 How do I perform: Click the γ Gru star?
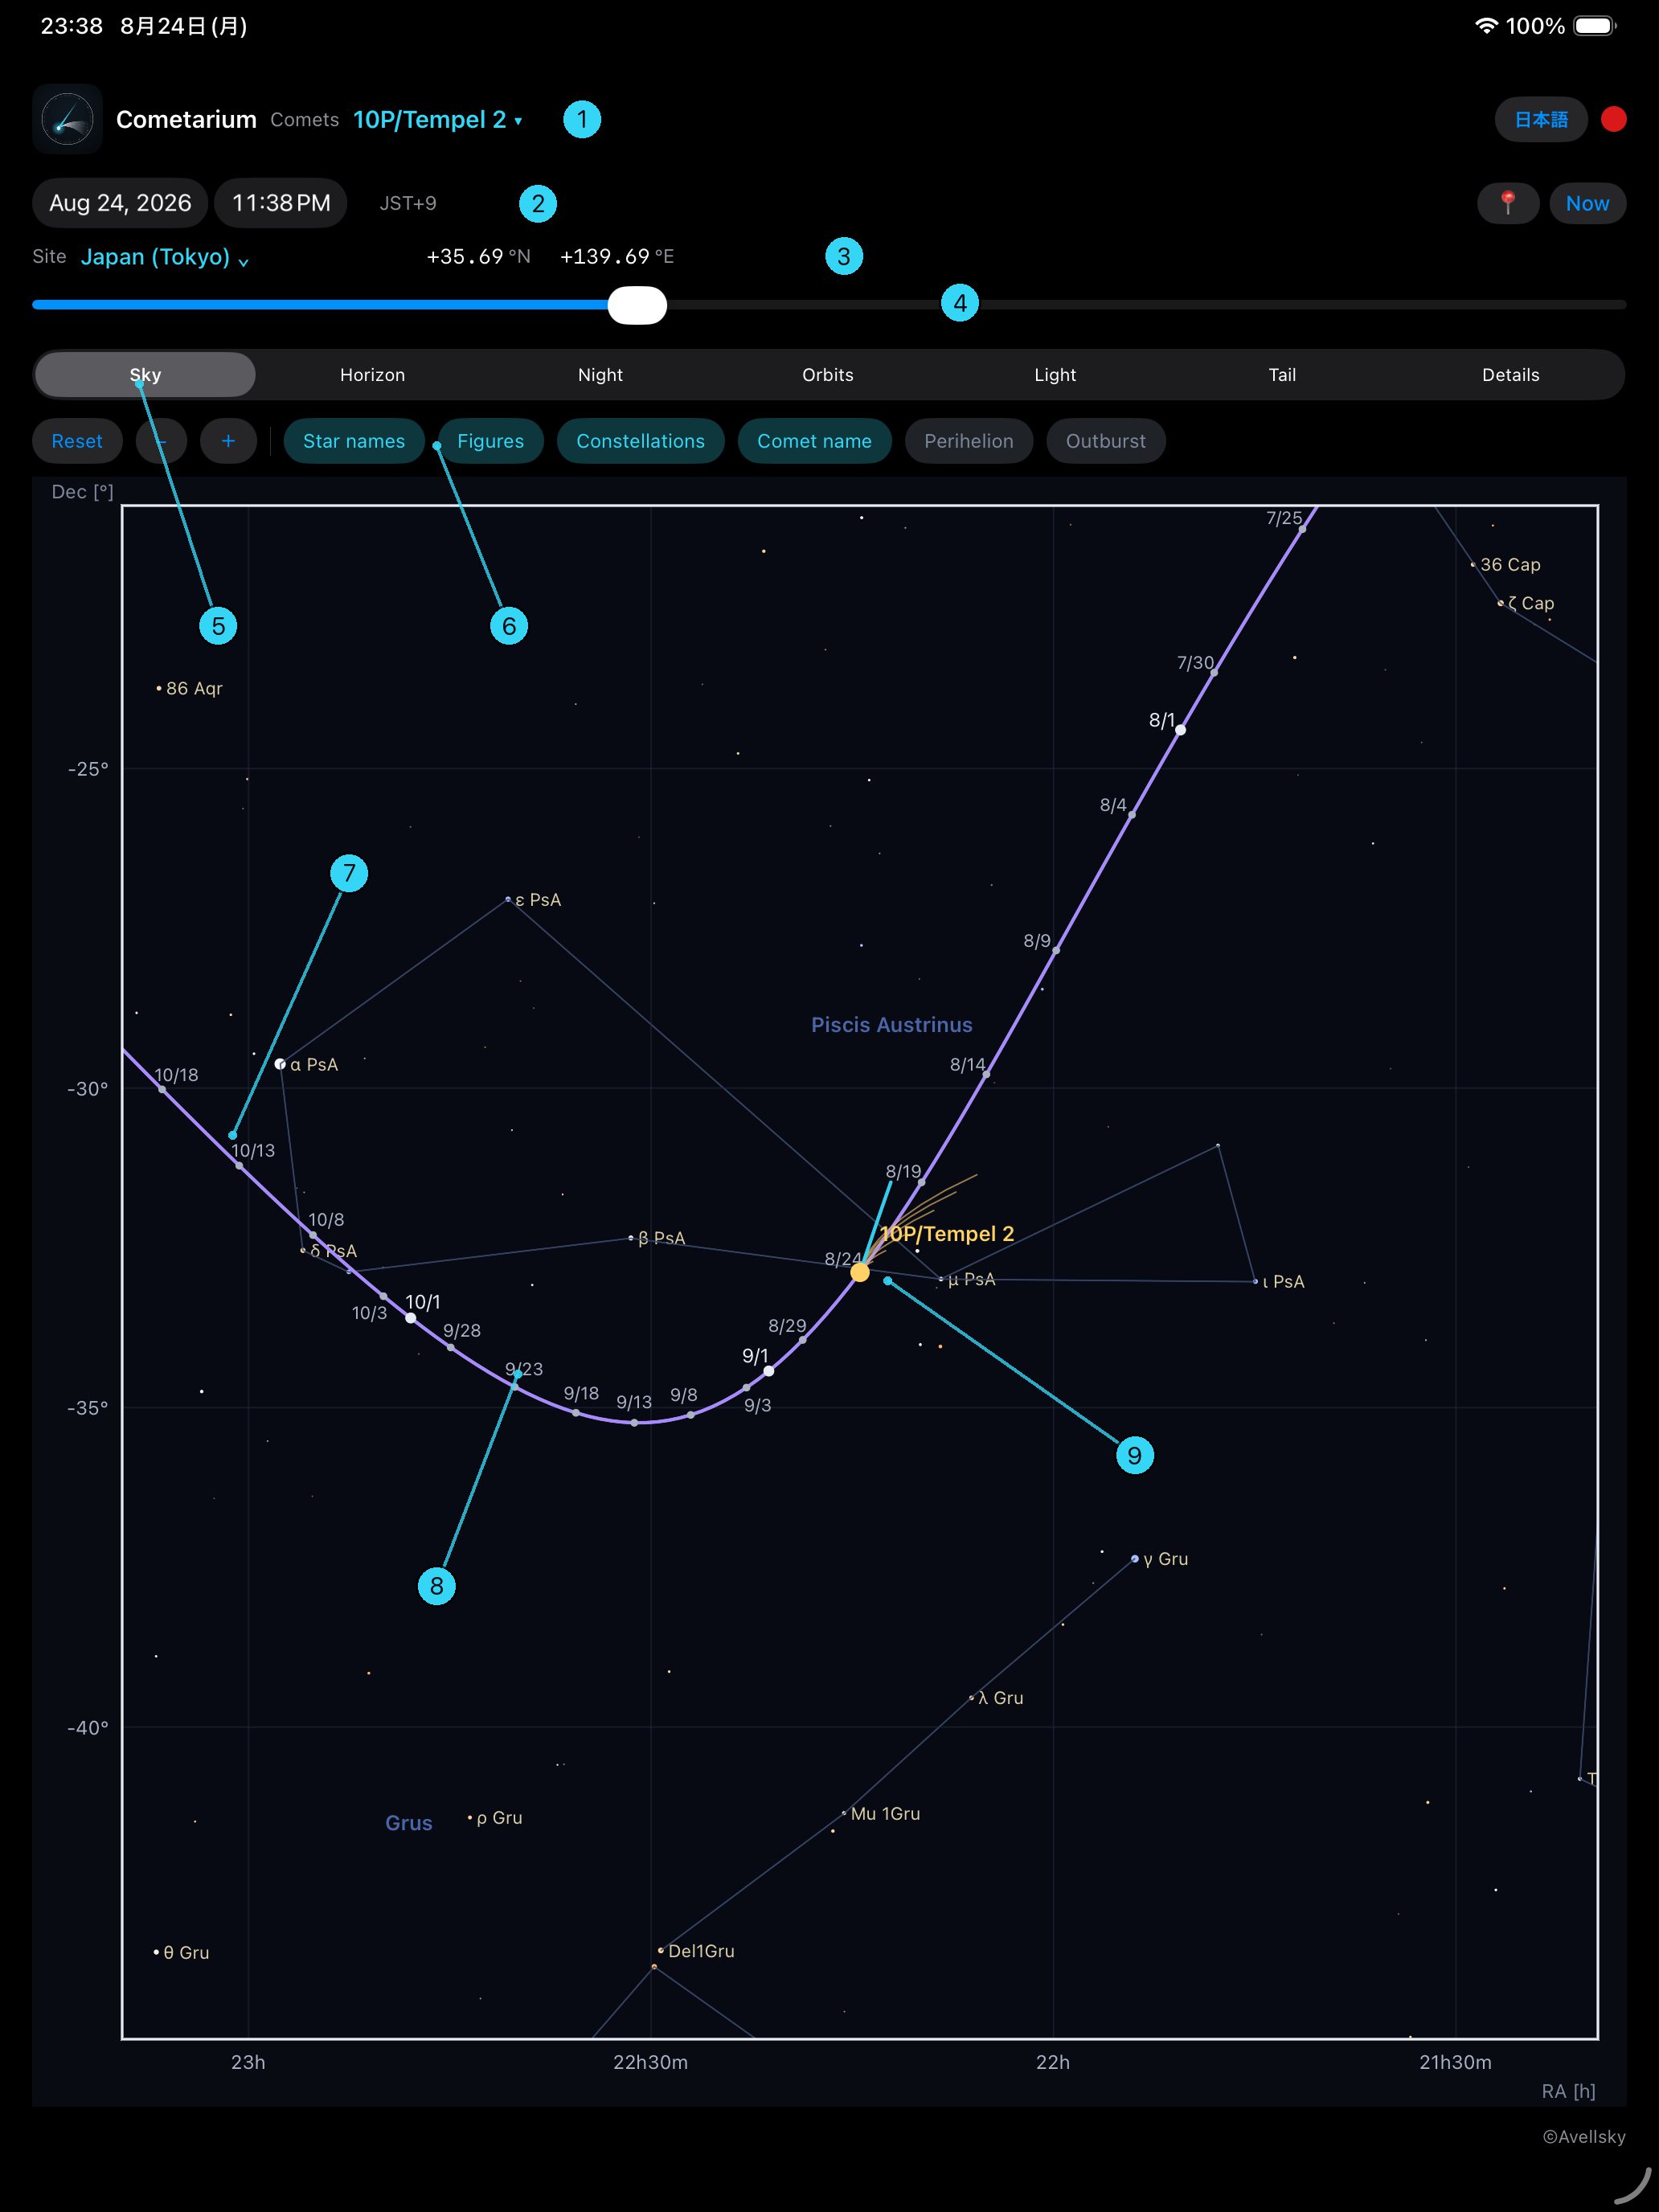click(1134, 1559)
